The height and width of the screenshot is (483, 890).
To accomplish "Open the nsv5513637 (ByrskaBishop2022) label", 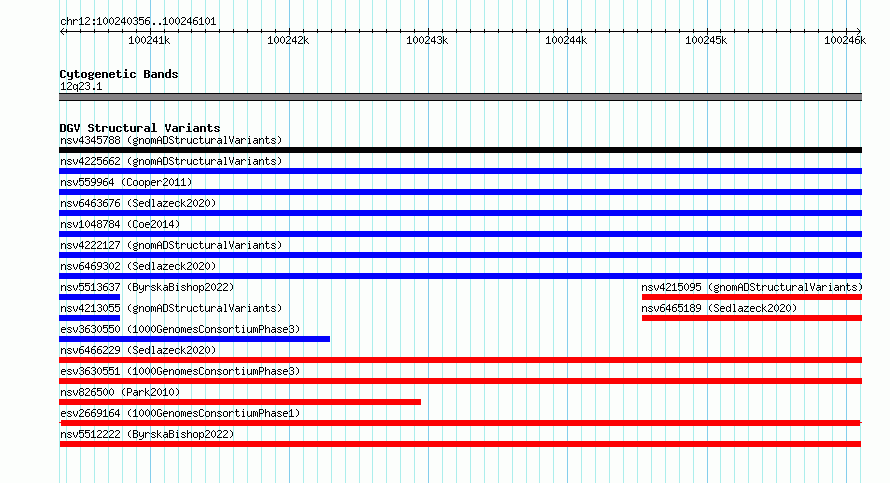I will coord(147,287).
